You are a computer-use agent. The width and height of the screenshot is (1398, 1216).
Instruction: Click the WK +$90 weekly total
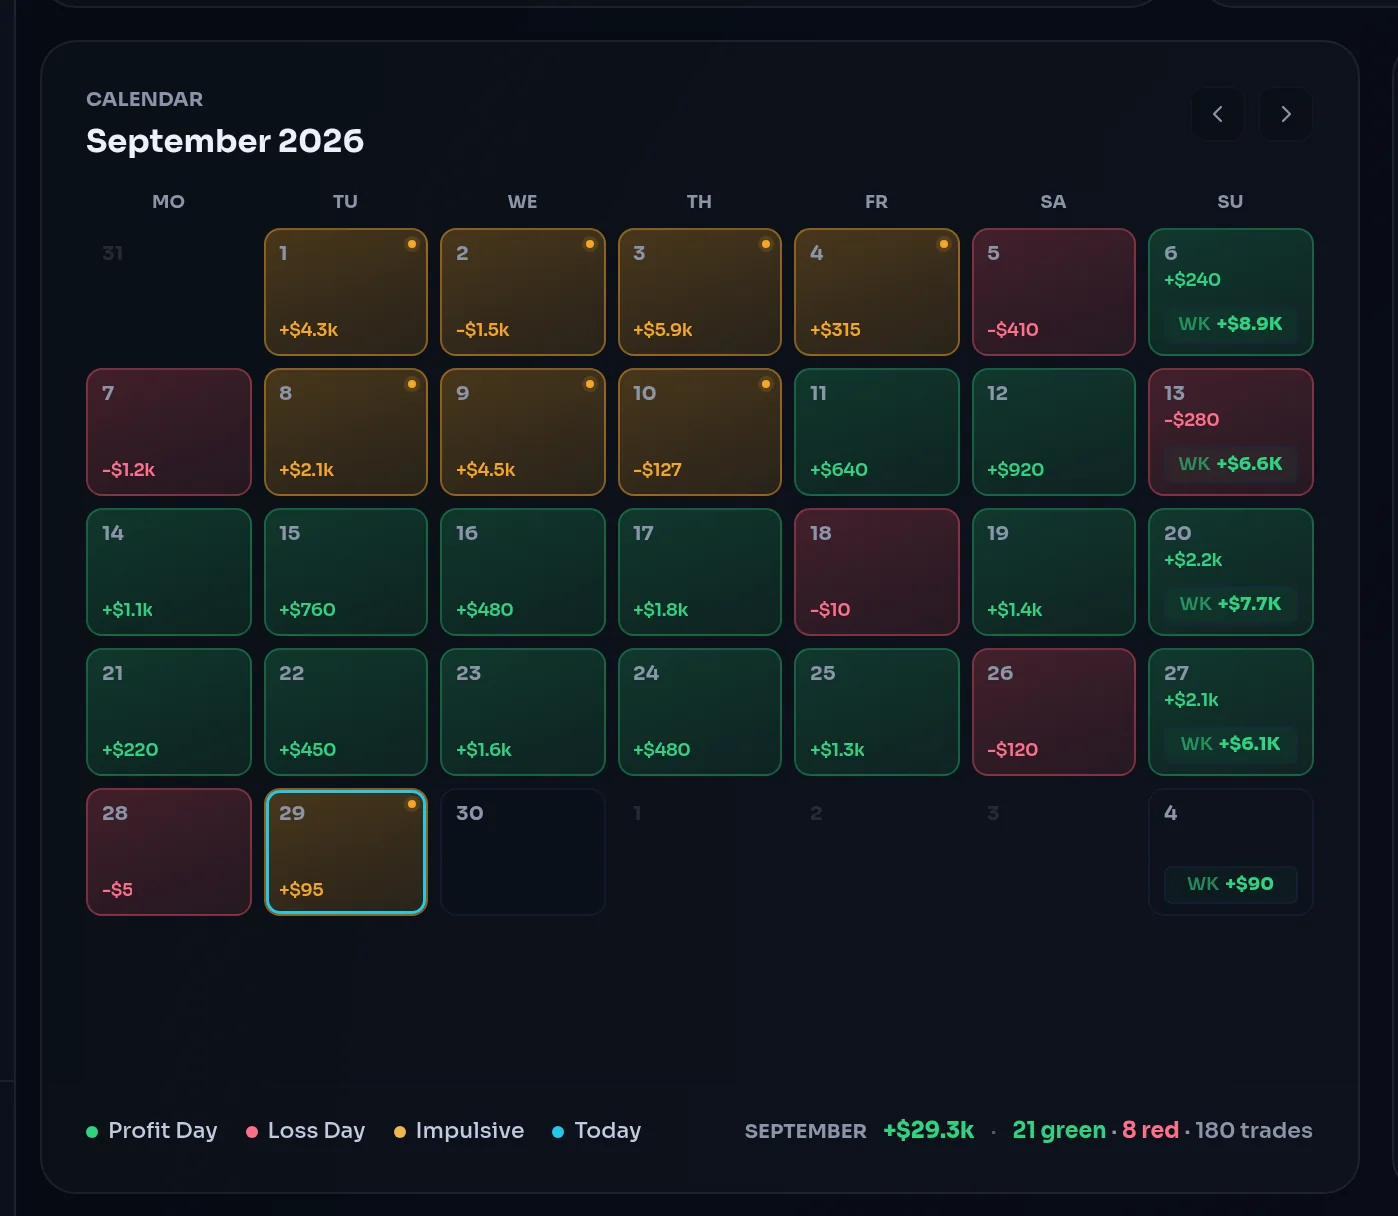click(1231, 884)
